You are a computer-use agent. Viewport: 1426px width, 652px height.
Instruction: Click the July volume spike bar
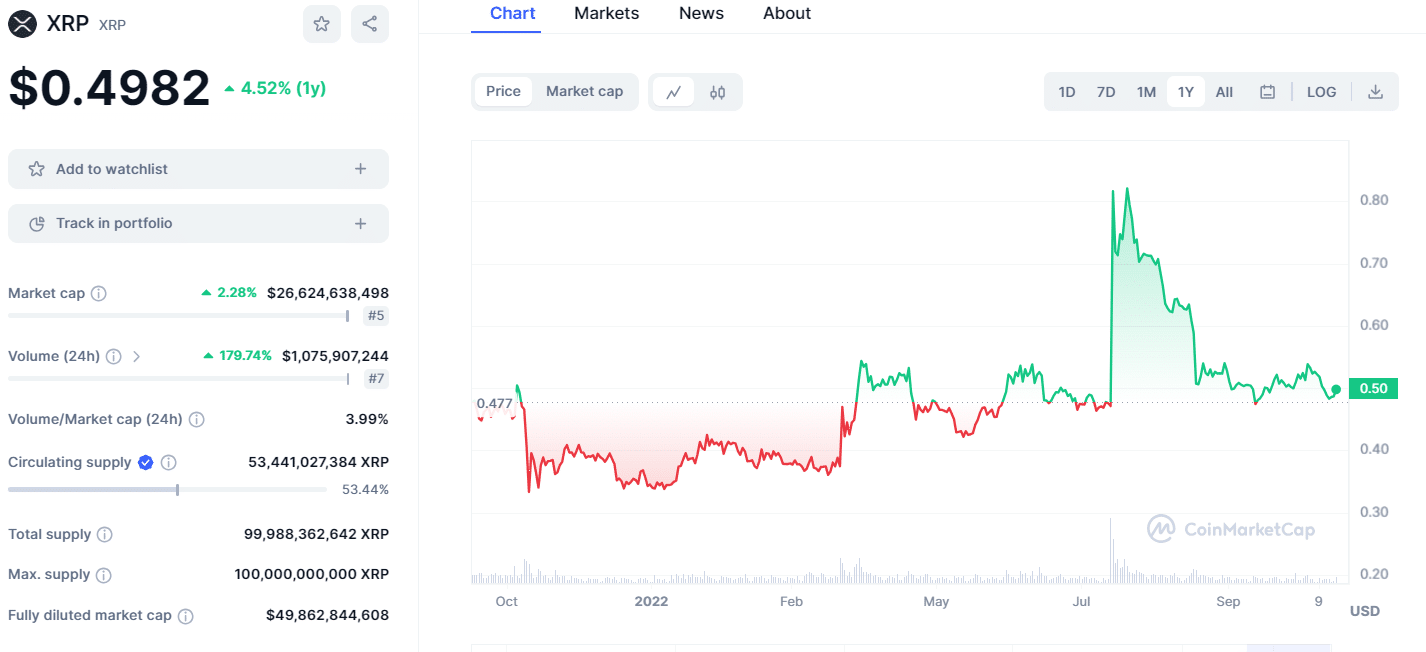[1110, 550]
